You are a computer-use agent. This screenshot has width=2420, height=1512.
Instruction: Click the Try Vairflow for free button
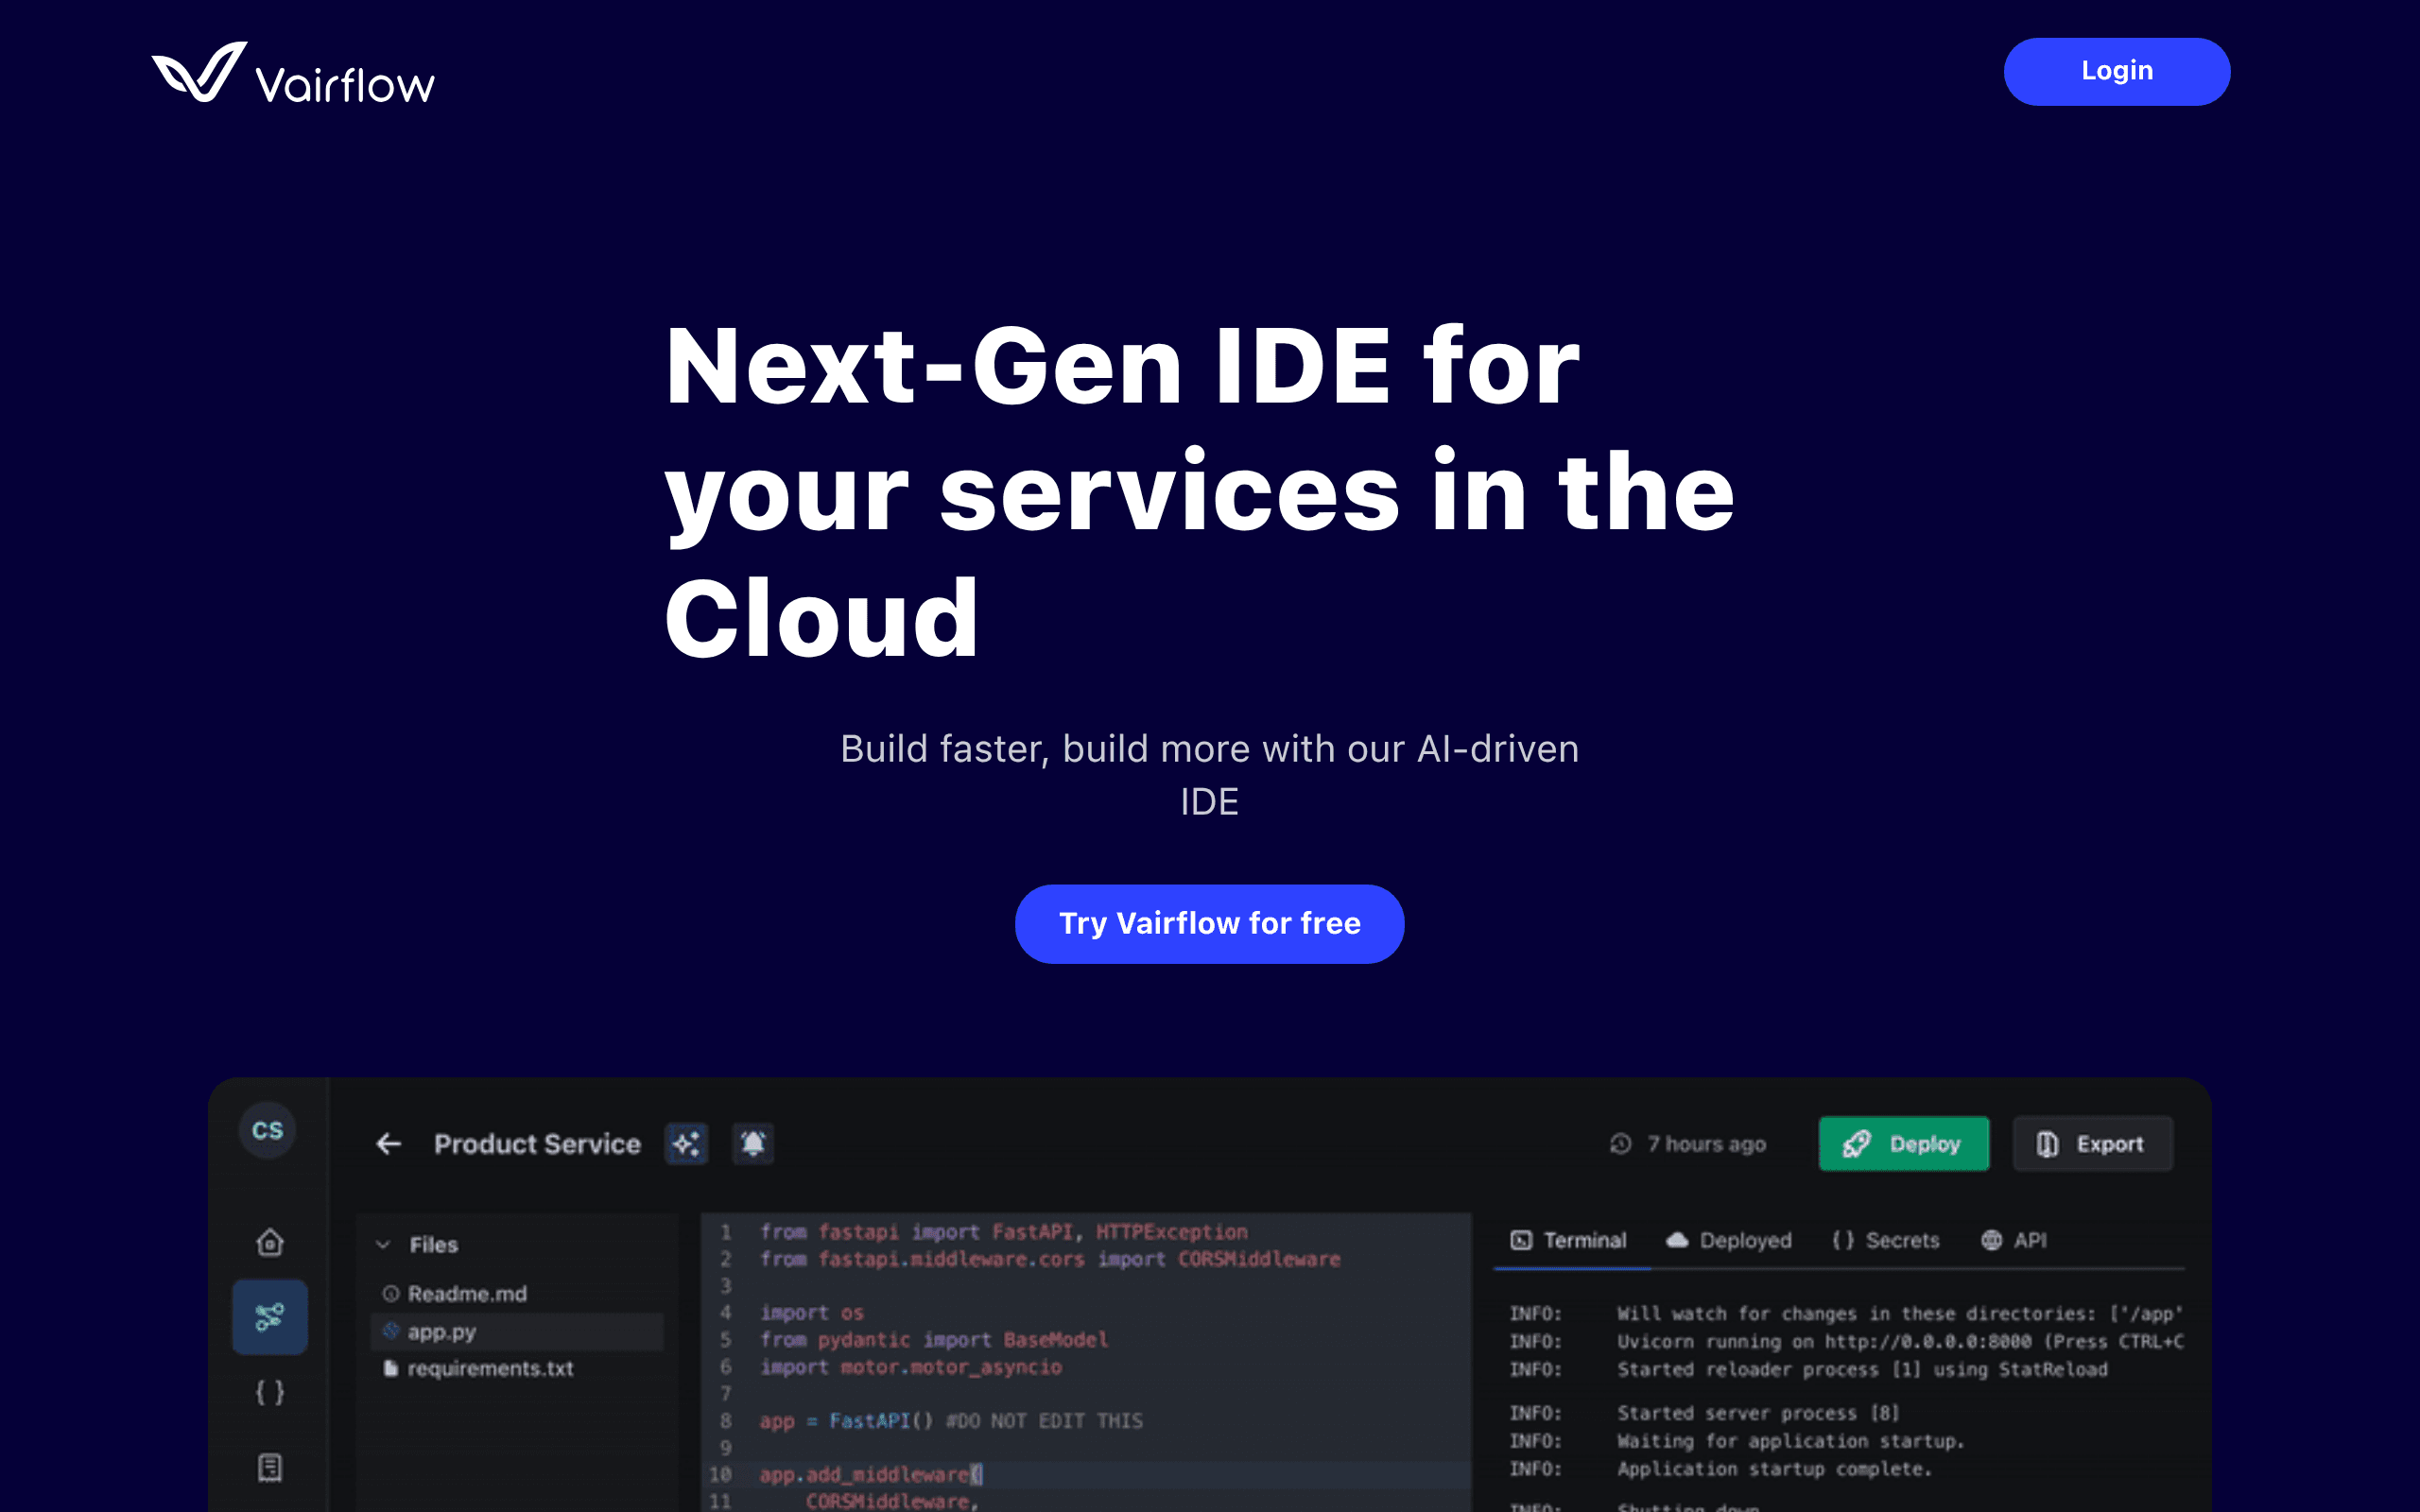click(x=1209, y=923)
